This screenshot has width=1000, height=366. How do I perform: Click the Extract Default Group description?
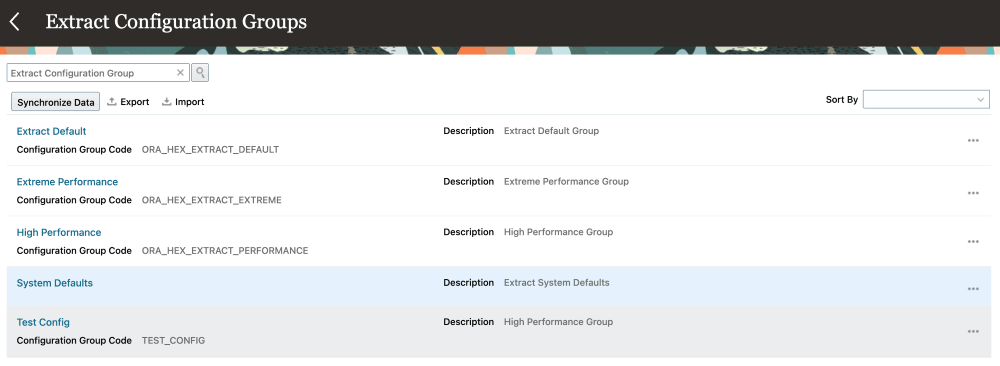coord(552,131)
